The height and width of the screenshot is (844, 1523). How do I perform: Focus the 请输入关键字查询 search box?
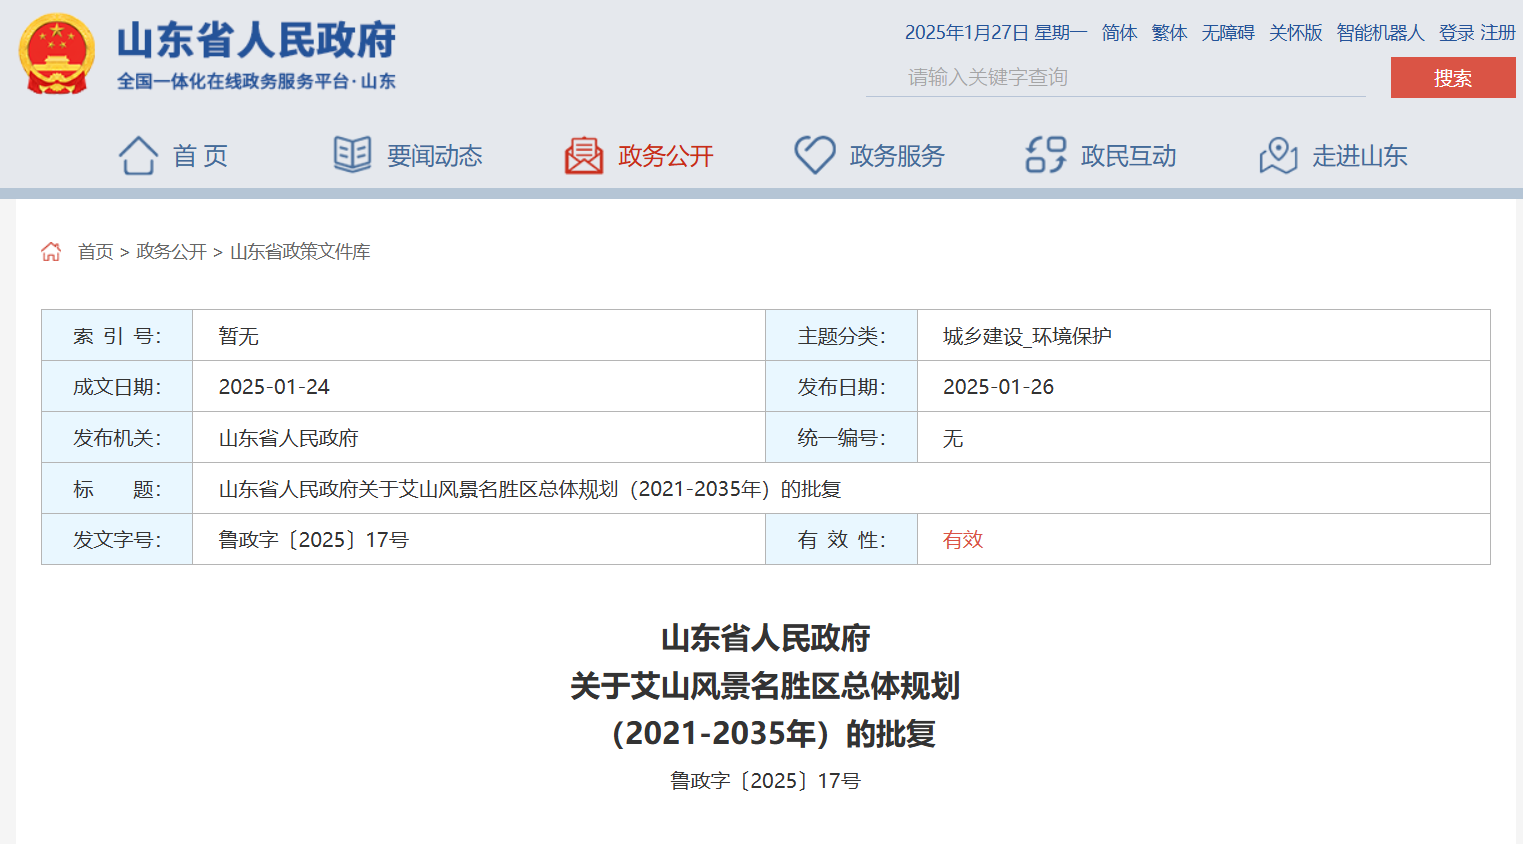pos(1116,77)
